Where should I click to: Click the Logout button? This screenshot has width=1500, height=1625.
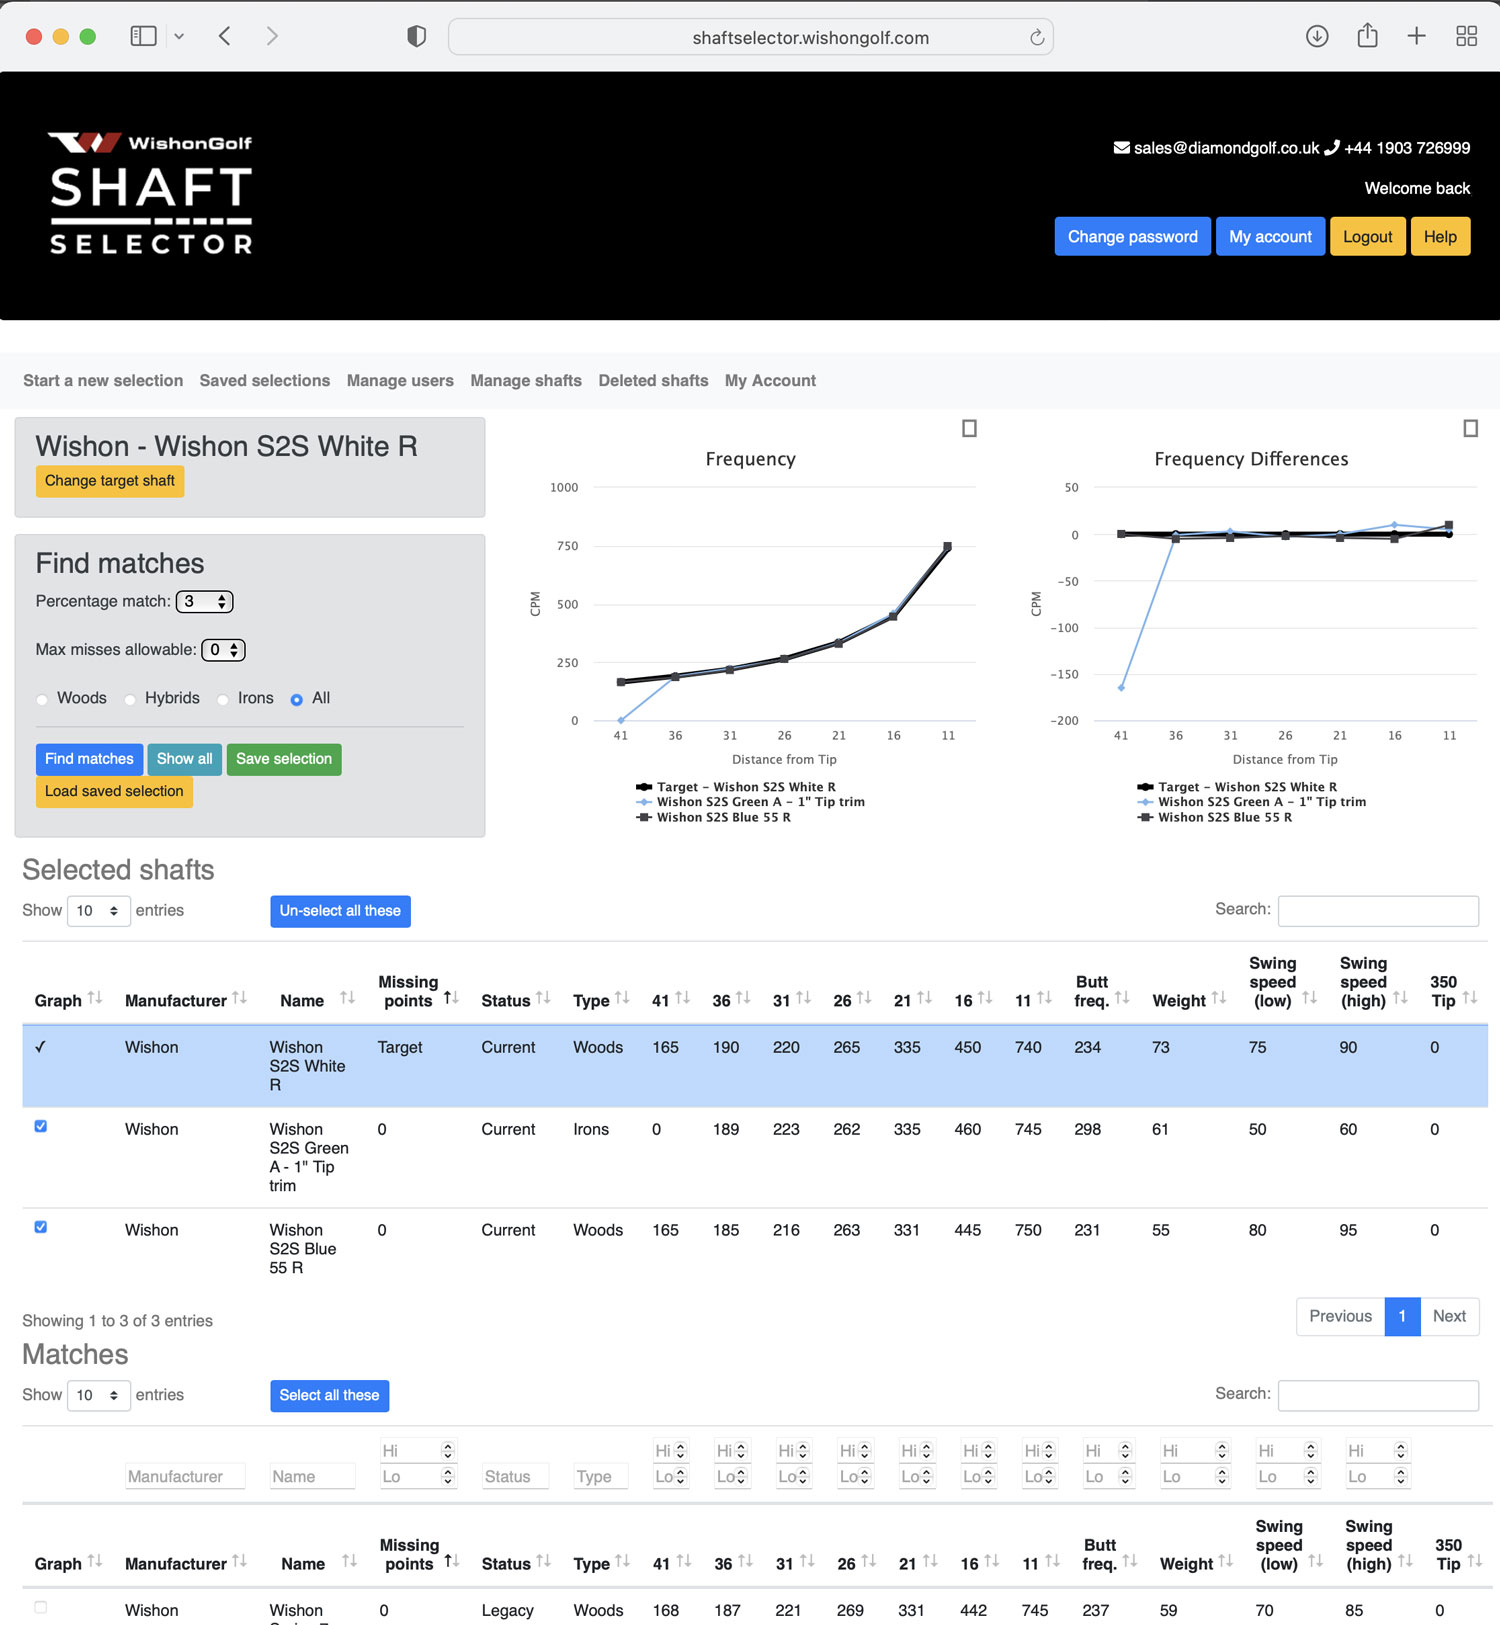[x=1367, y=237]
